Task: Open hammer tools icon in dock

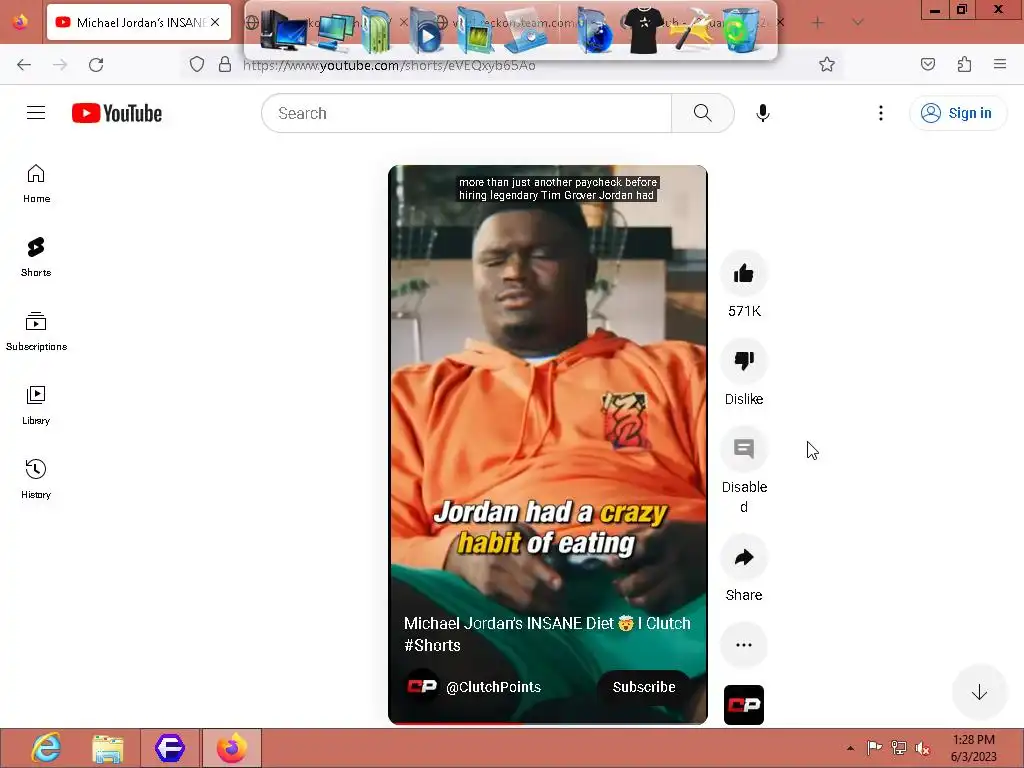Action: tap(691, 31)
